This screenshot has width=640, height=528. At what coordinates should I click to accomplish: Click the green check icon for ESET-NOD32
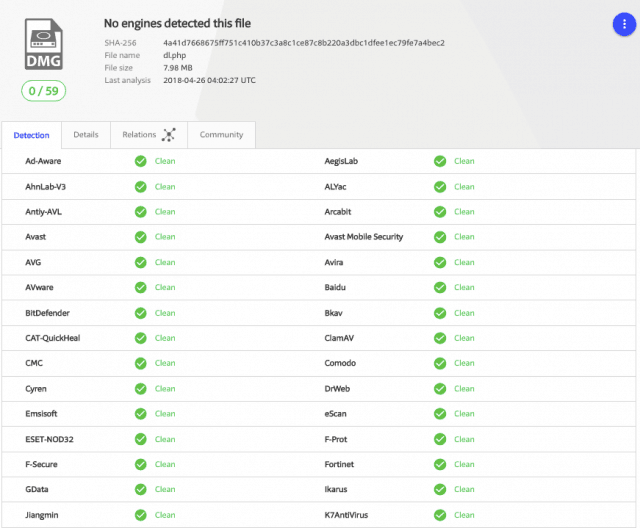pyautogui.click(x=140, y=439)
